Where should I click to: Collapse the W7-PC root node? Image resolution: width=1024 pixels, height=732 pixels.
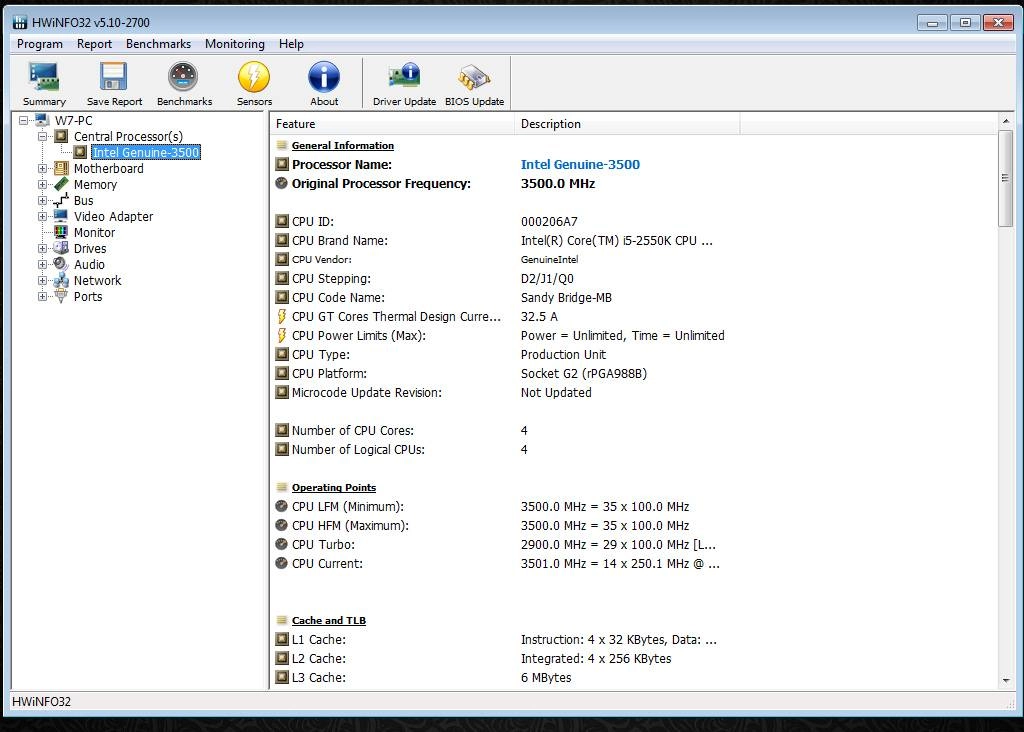click(x=24, y=120)
